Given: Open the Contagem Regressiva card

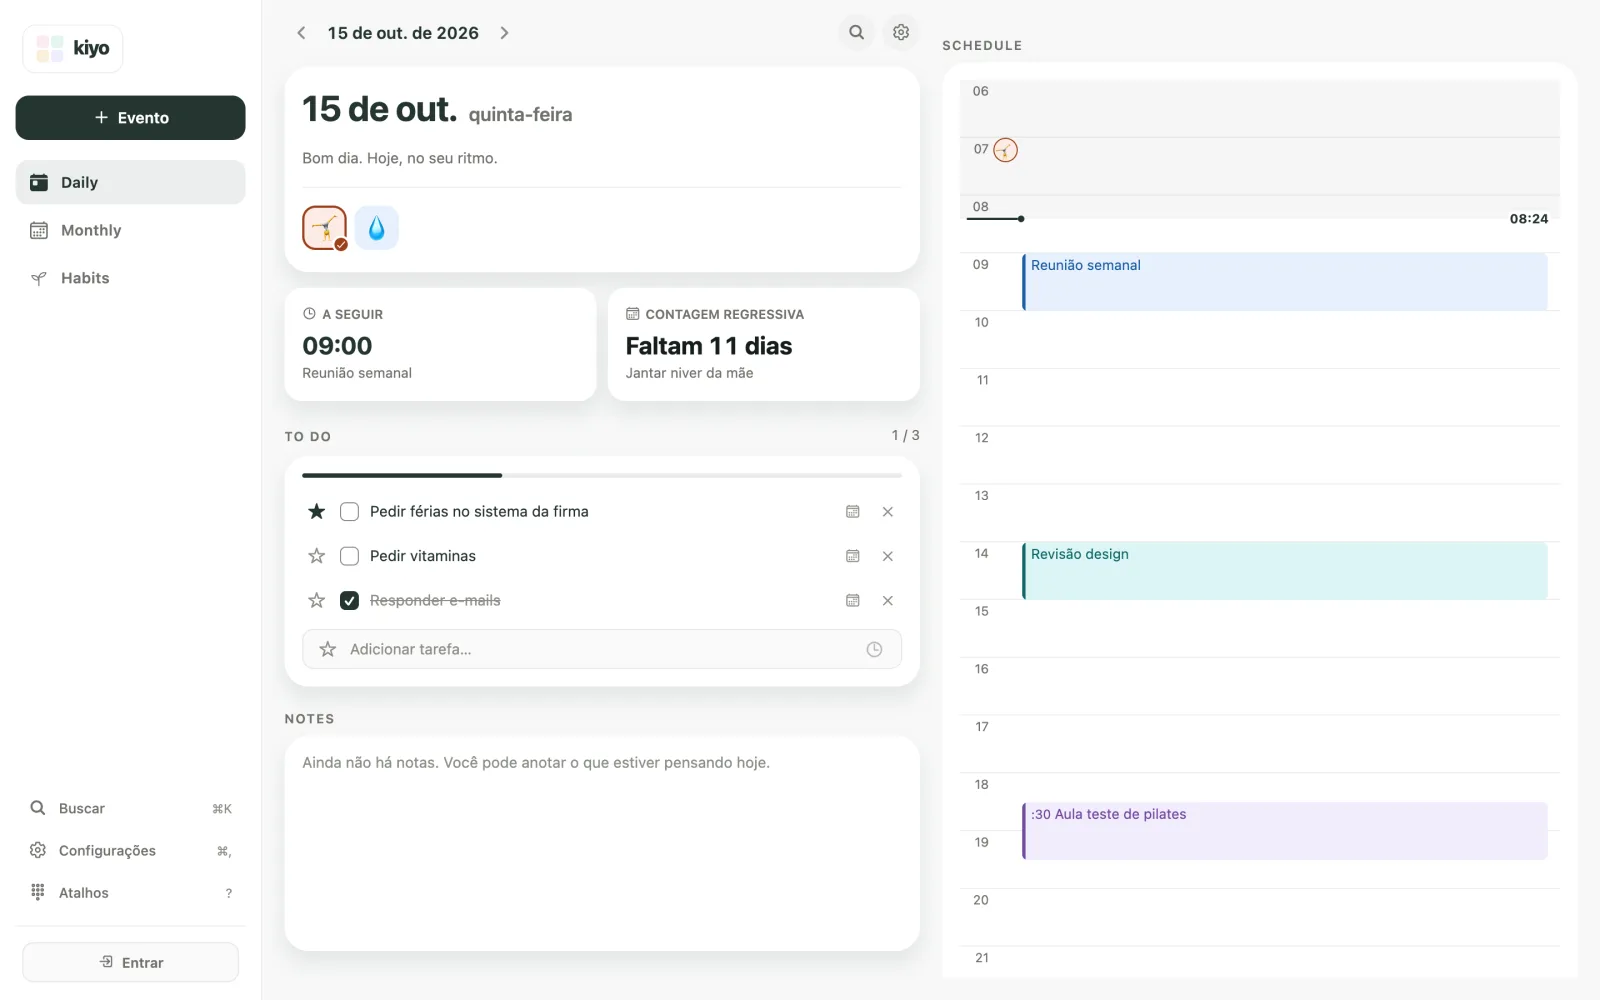Looking at the screenshot, I should tap(764, 344).
